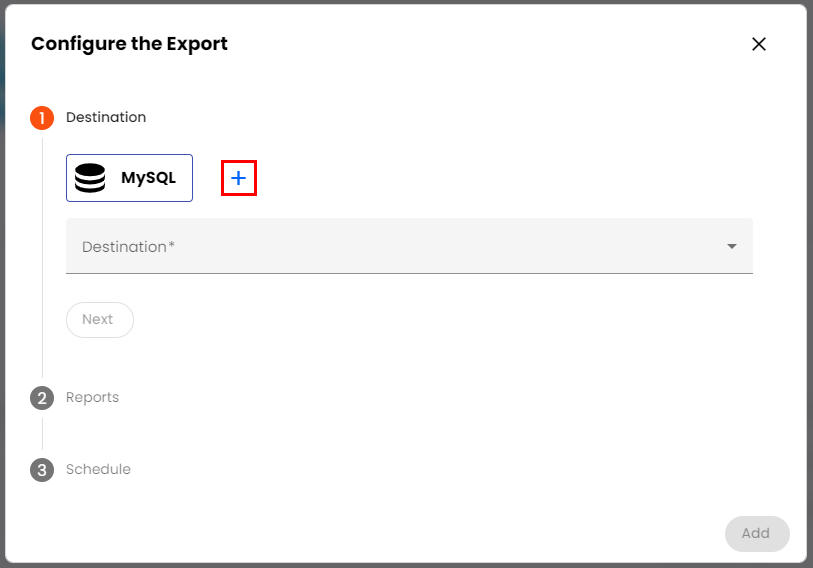
Task: Click the step 2 number circle
Action: click(x=42, y=398)
